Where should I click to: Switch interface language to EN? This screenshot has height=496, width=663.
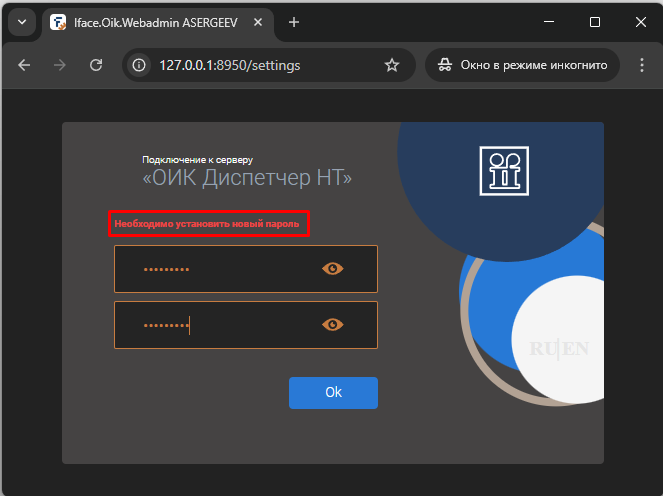pyautogui.click(x=576, y=349)
